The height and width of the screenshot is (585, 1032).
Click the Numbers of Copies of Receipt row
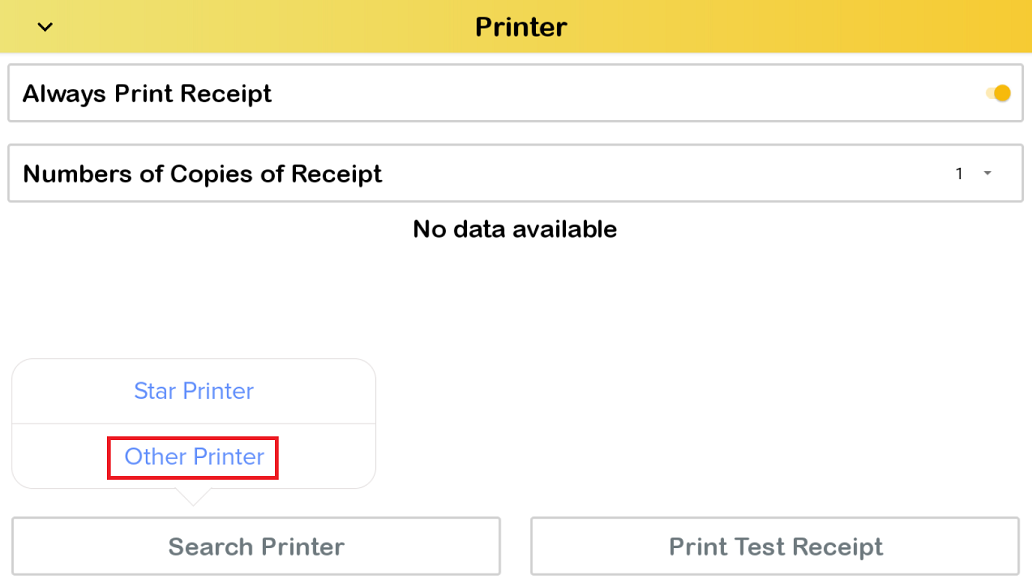click(400, 172)
